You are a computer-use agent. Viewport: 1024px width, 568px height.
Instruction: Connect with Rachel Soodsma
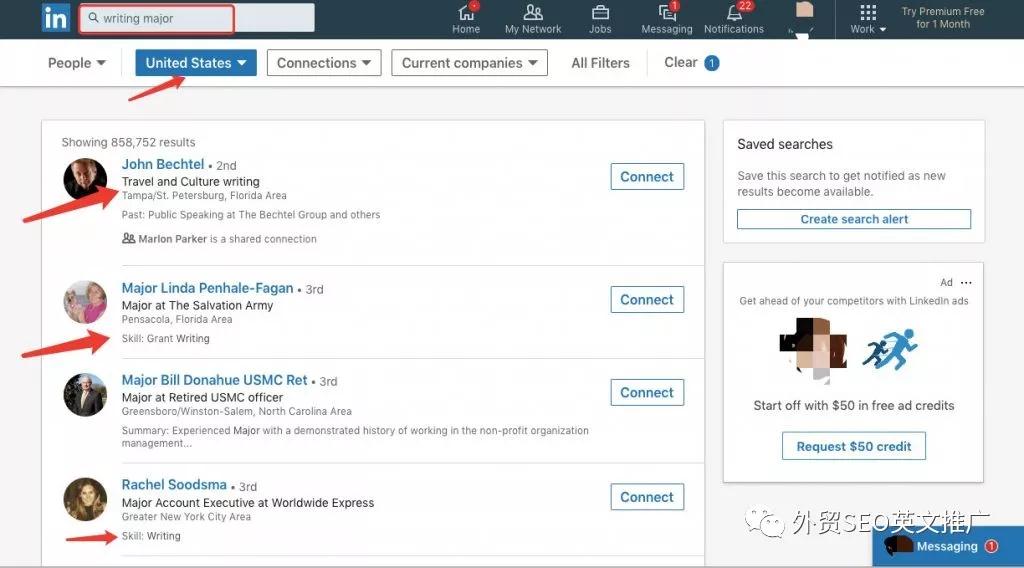[647, 497]
